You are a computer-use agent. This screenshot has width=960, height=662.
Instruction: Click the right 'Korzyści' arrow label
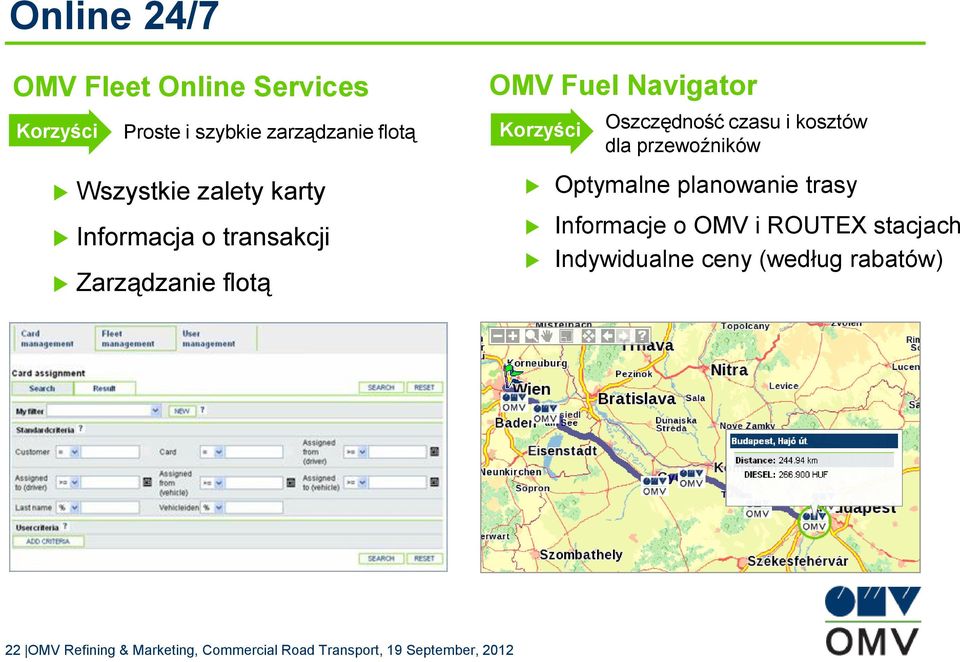[541, 130]
